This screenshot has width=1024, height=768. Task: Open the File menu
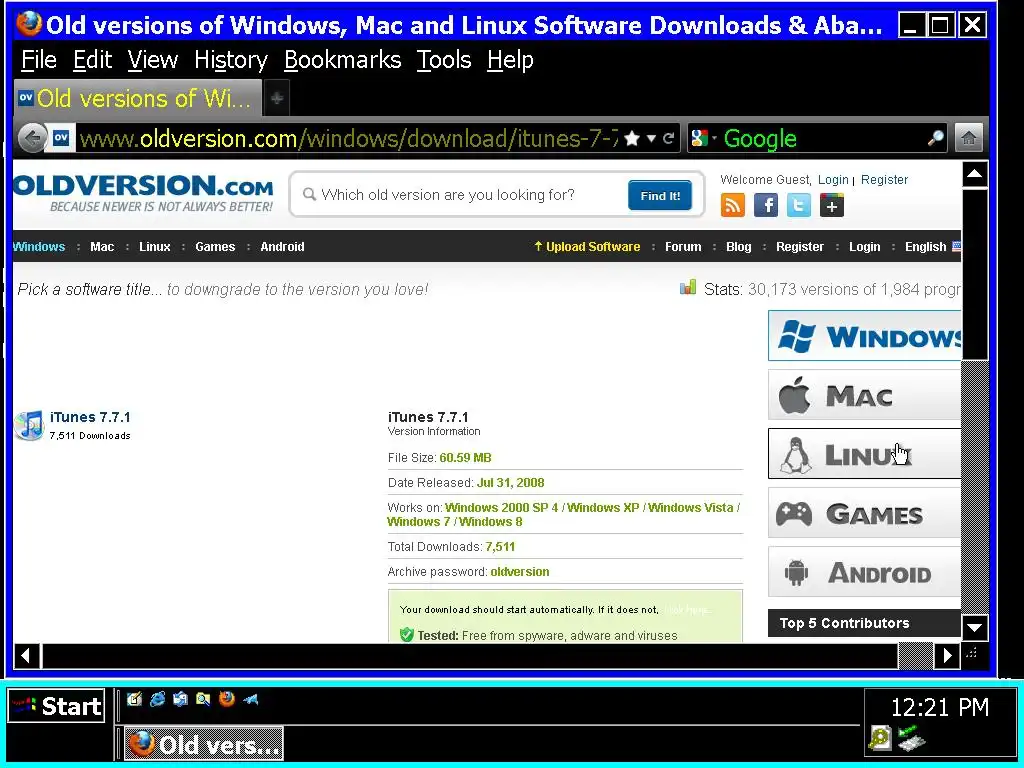pyautogui.click(x=39, y=60)
